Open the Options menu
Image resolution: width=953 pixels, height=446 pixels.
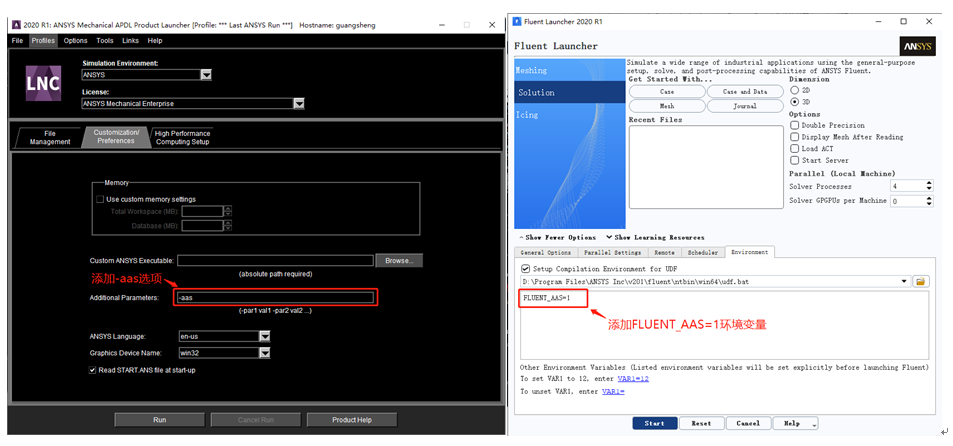(x=75, y=41)
